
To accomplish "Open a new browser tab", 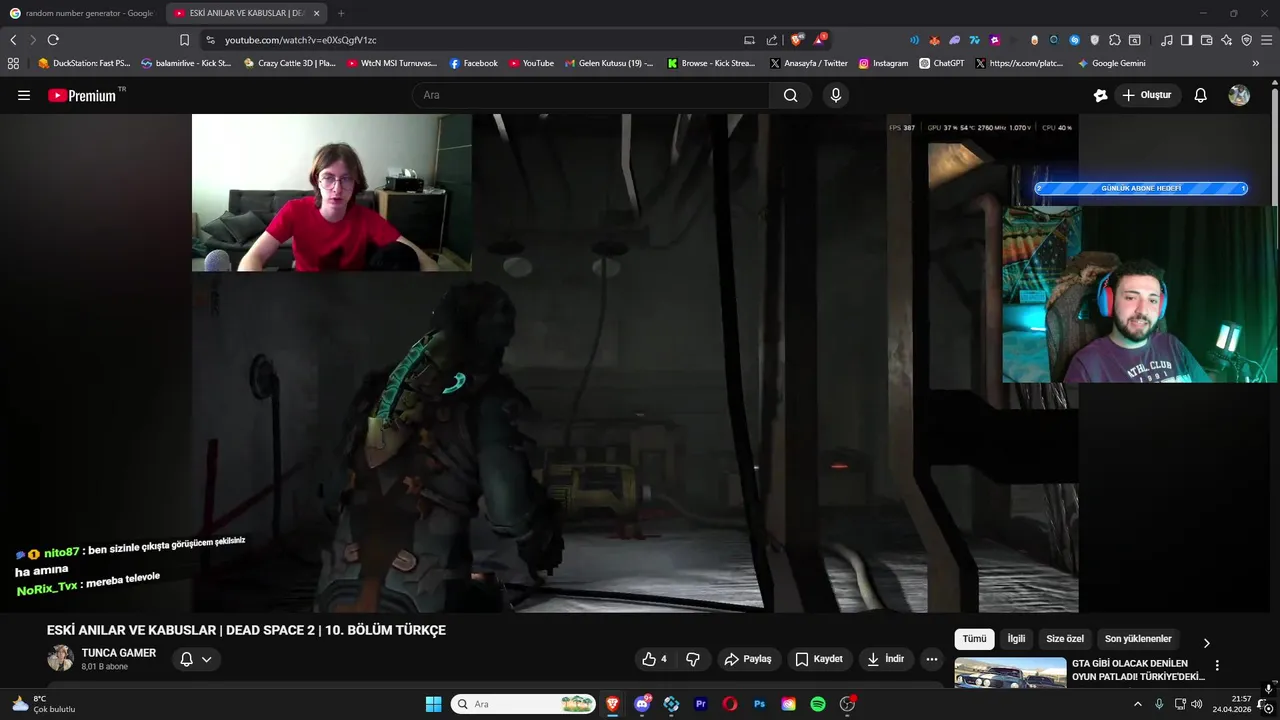I will pos(341,13).
